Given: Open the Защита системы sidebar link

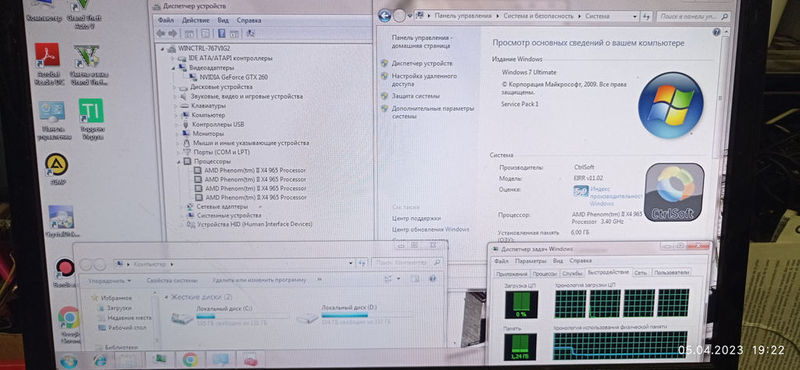Looking at the screenshot, I should 415,95.
